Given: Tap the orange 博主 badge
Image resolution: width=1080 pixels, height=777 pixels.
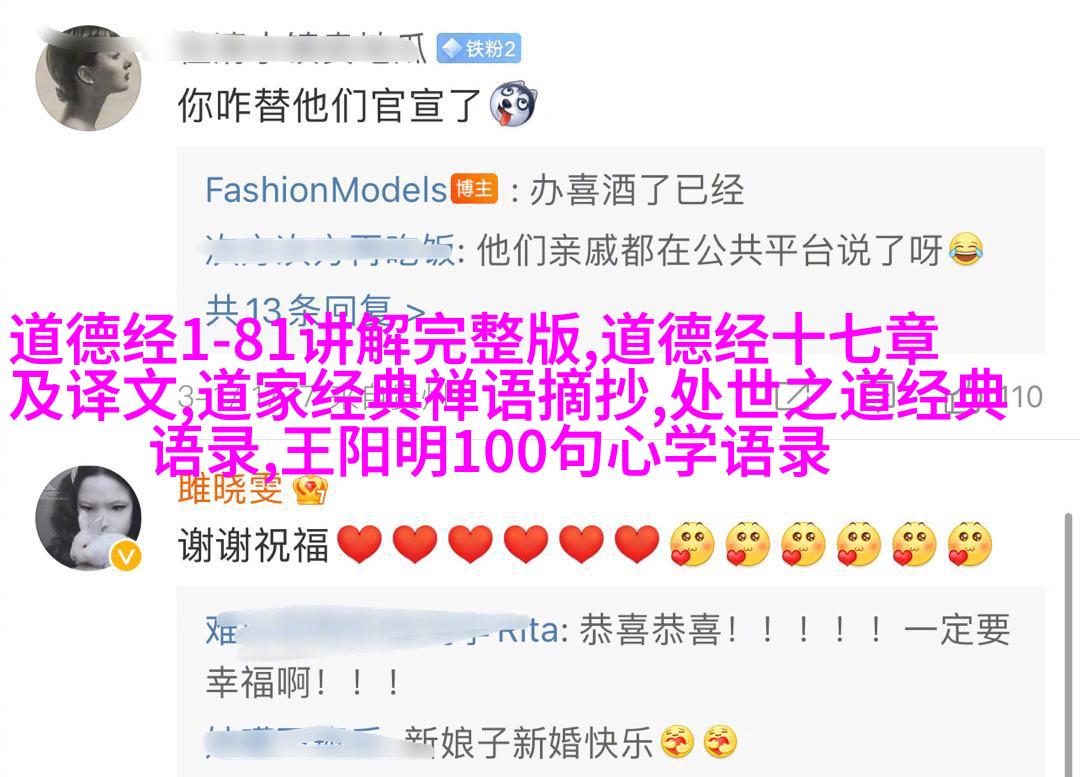Looking at the screenshot, I should 474,189.
